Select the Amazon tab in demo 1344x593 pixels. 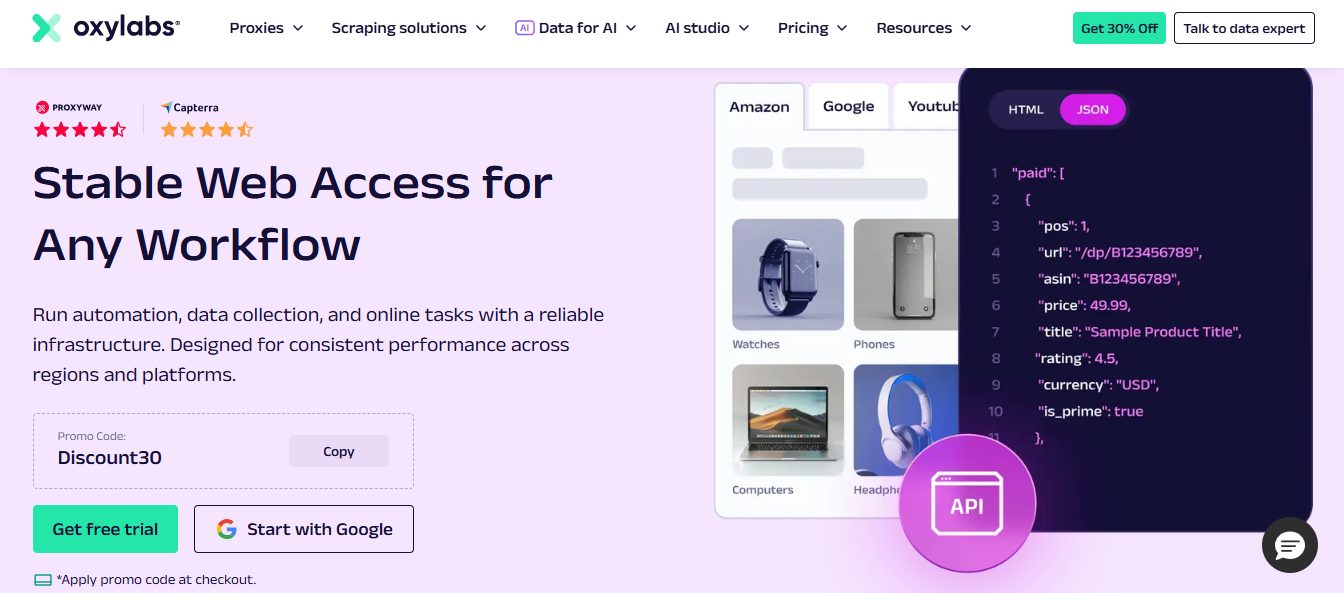pos(759,107)
